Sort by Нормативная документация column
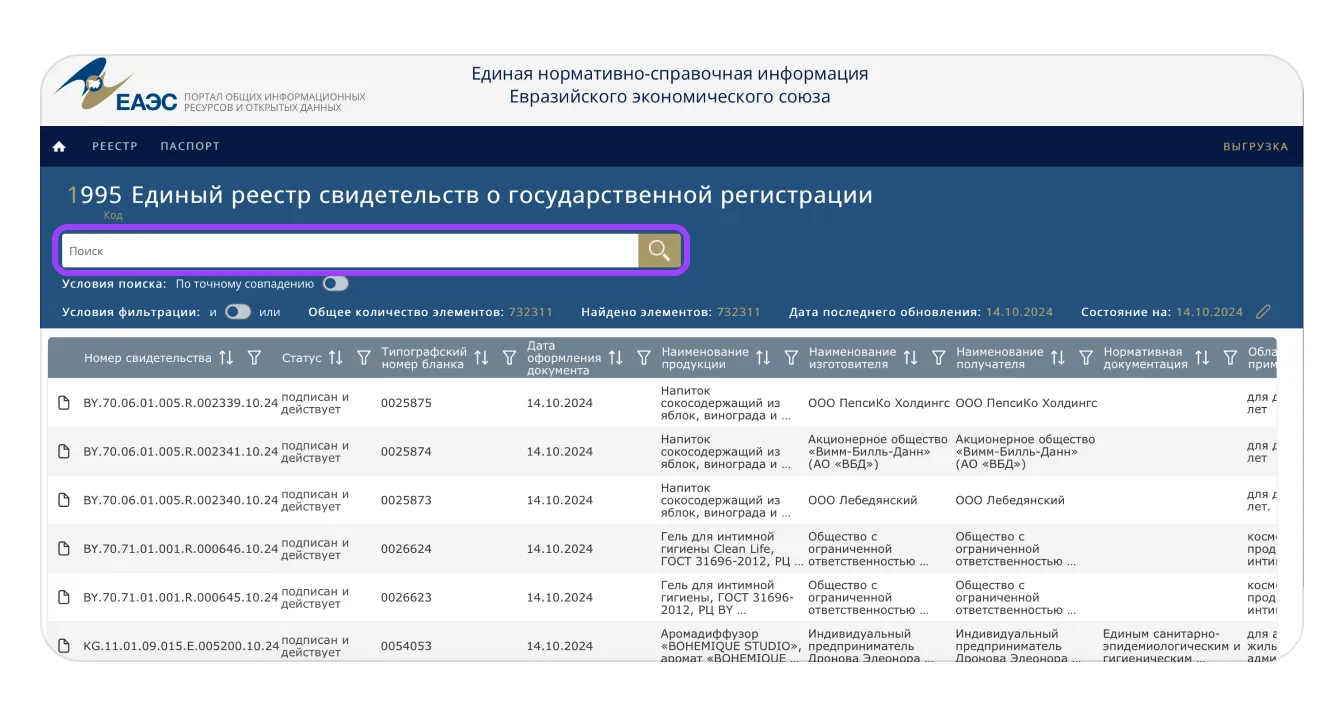 pyautogui.click(x=1202, y=358)
